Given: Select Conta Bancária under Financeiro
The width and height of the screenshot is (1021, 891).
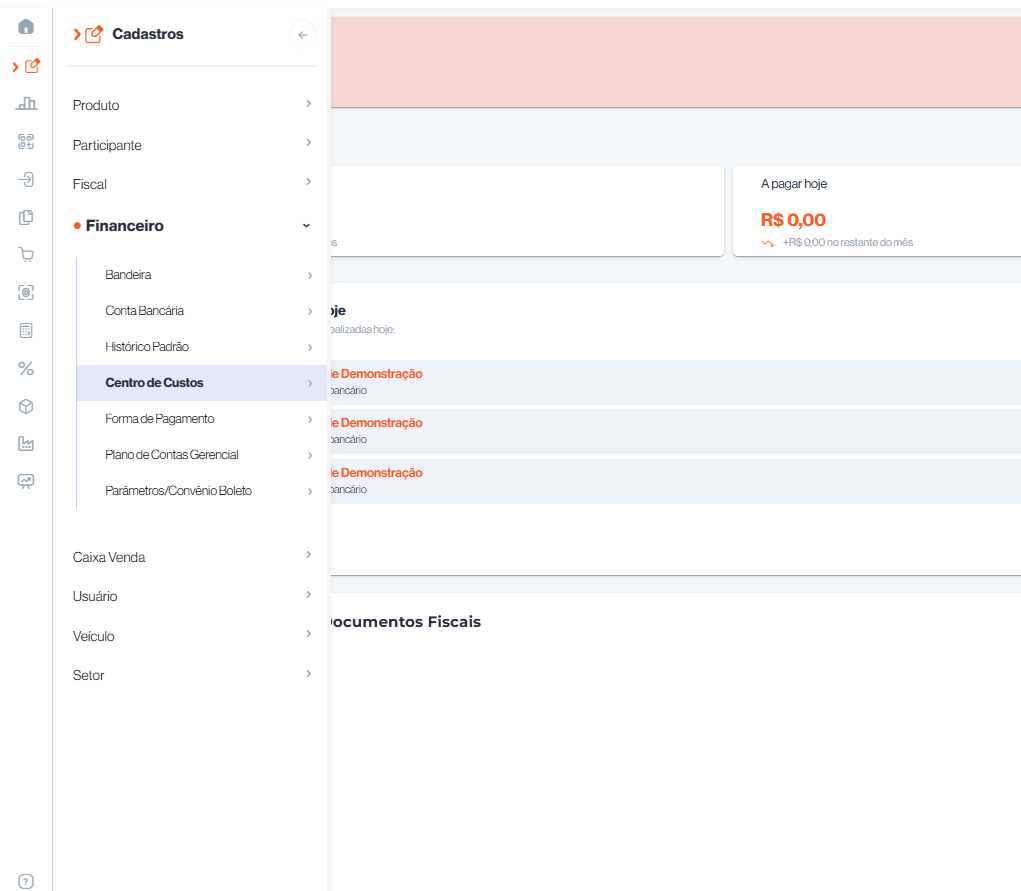Looking at the screenshot, I should 200,311.
